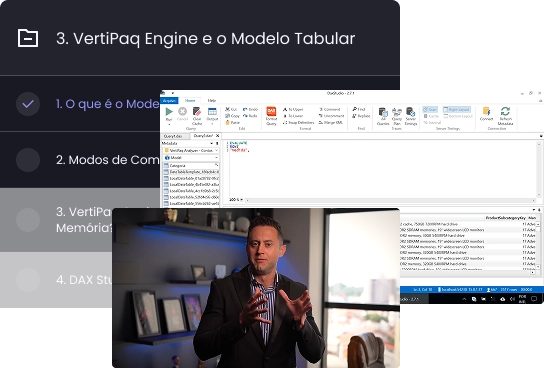
Task: Click the orange Format Query icon
Action: (271, 111)
